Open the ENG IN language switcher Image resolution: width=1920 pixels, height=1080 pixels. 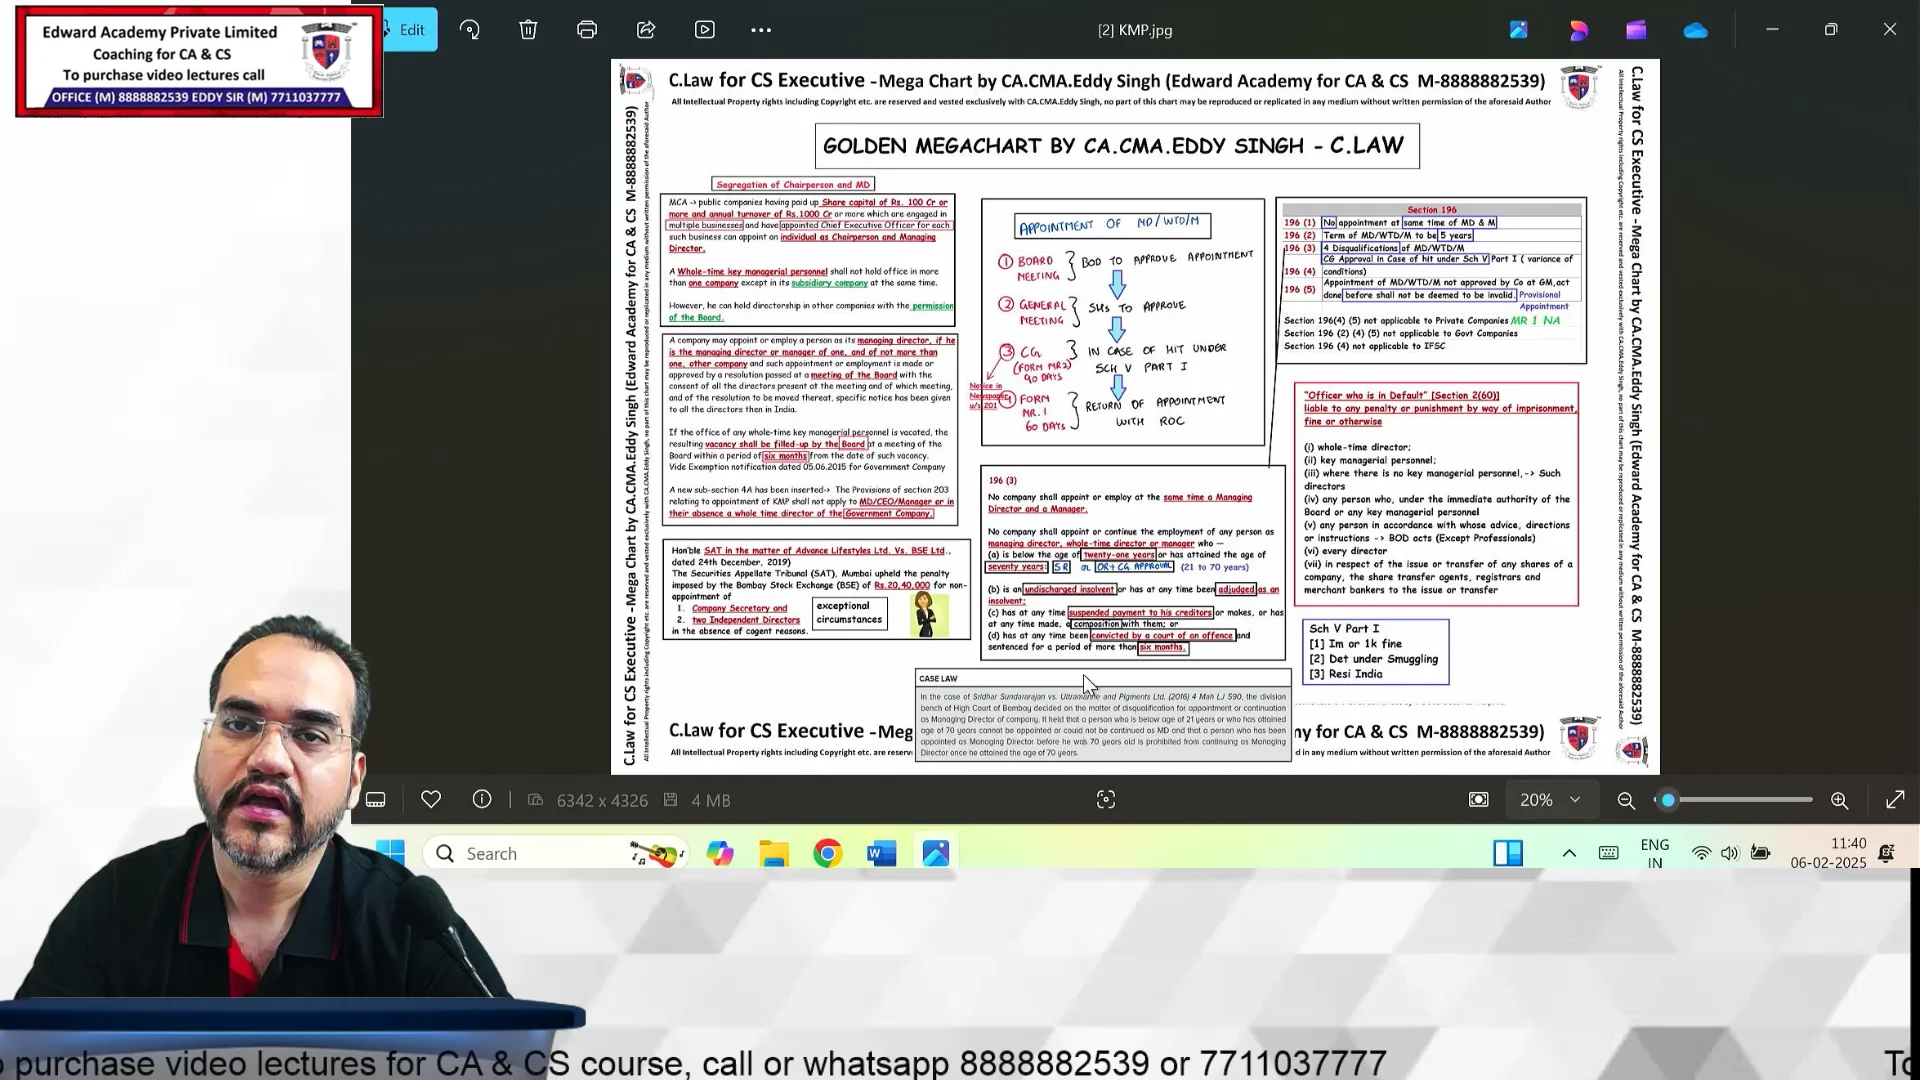[1655, 854]
